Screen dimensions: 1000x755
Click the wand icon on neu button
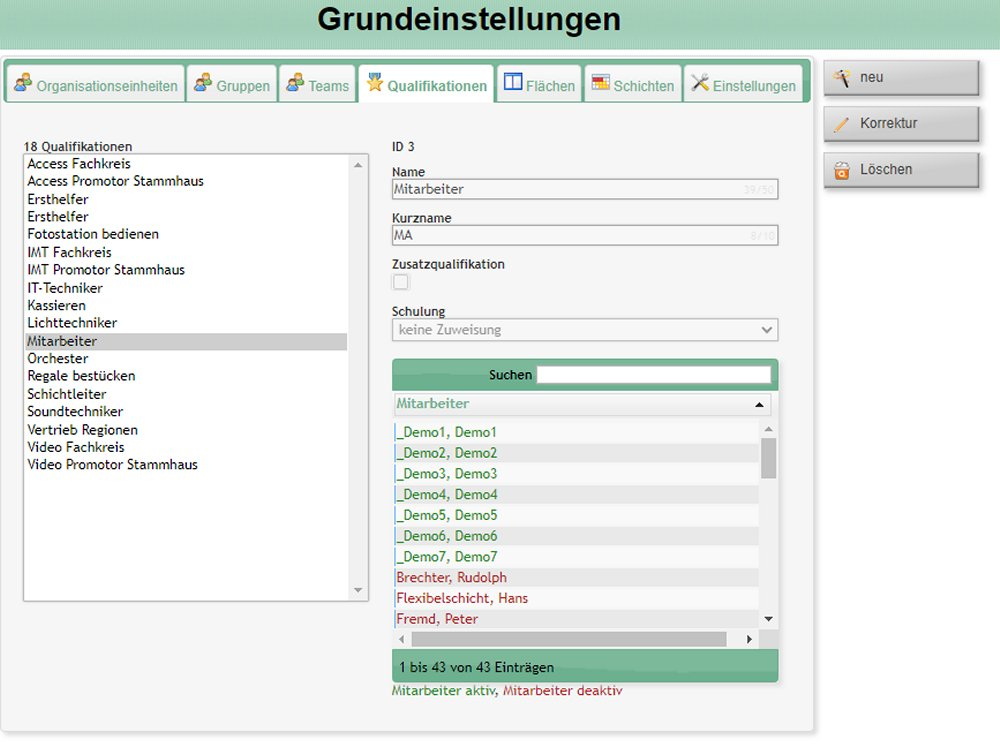pos(842,78)
